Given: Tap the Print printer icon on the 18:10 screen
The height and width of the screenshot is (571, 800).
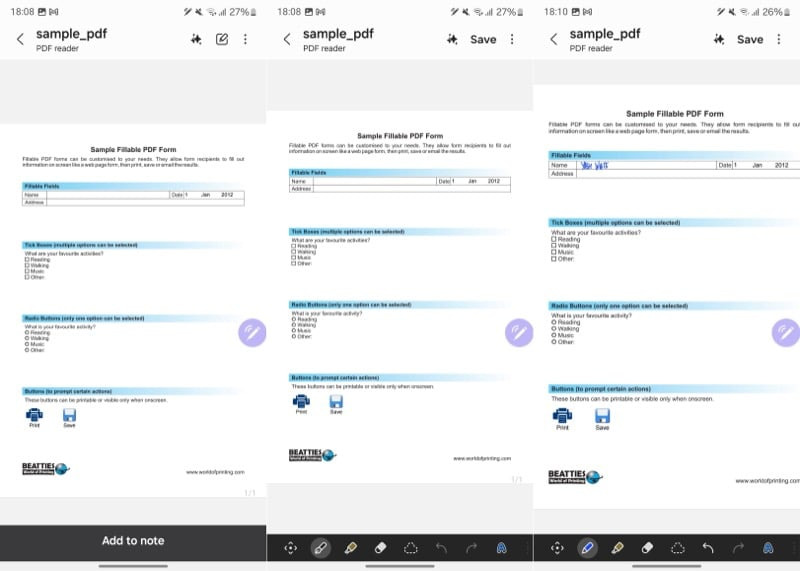Looking at the screenshot, I should tap(562, 418).
